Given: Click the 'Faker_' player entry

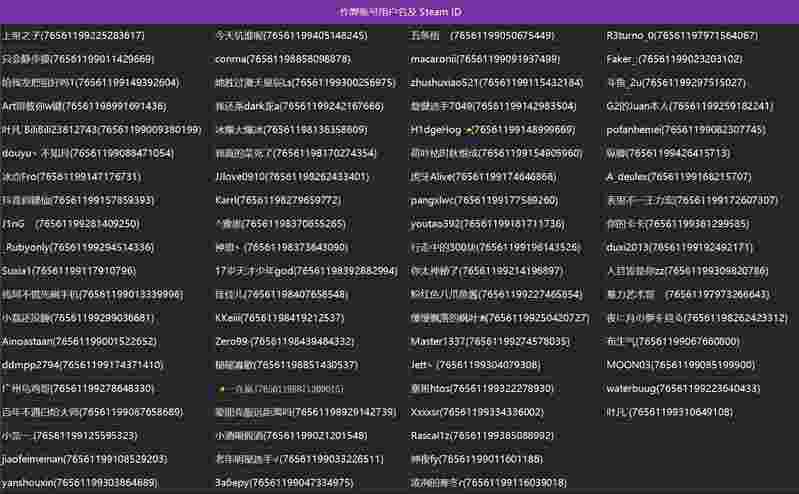Looking at the screenshot, I should click(x=674, y=59).
